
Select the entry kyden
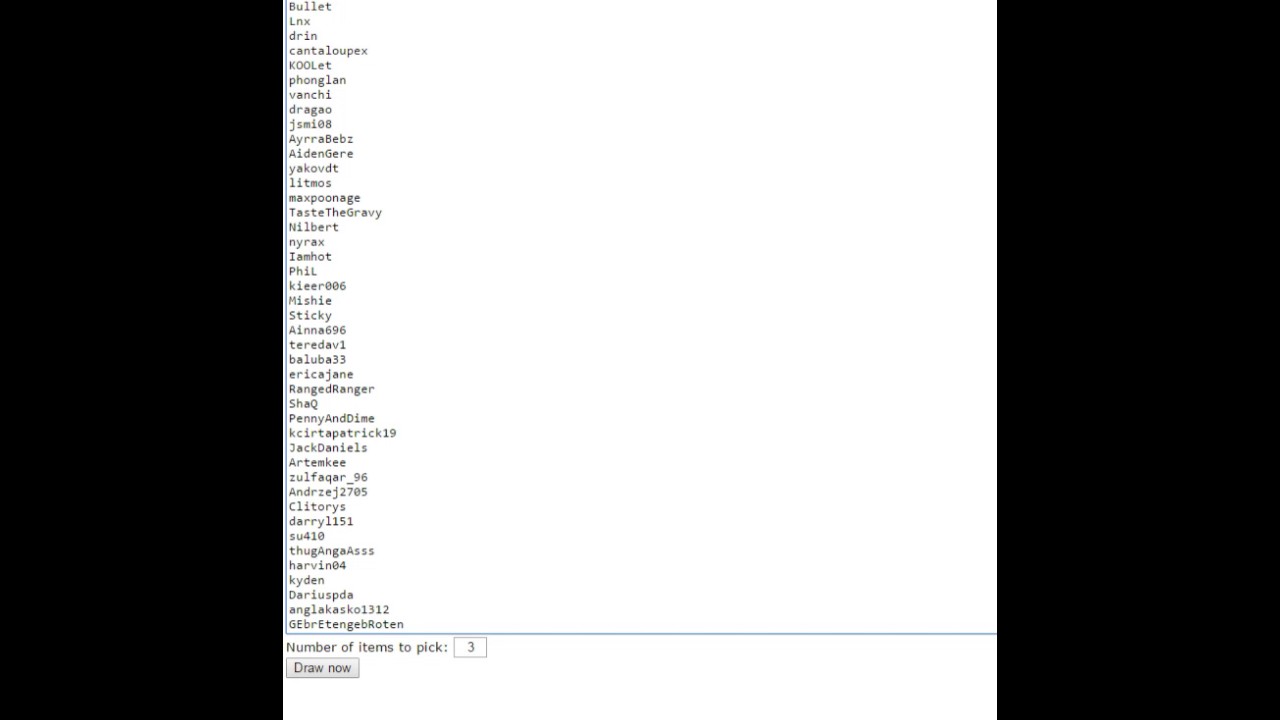[x=307, y=579]
